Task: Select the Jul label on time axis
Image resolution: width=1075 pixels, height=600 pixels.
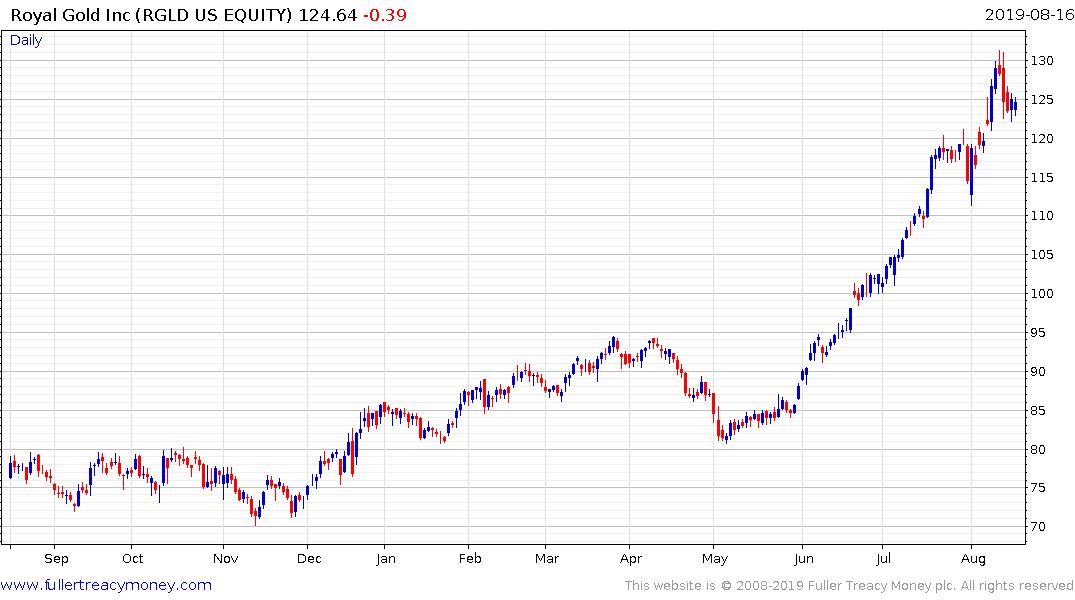Action: coord(884,559)
